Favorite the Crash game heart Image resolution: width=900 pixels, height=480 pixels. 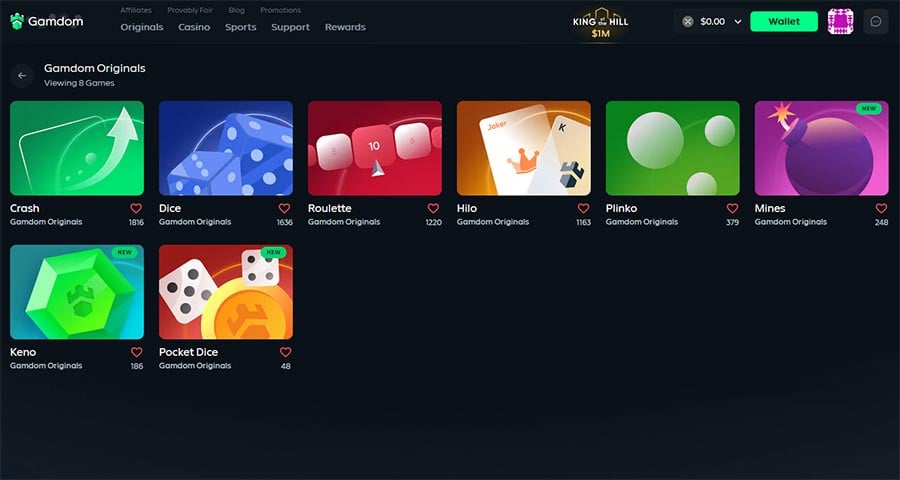pyautogui.click(x=136, y=208)
